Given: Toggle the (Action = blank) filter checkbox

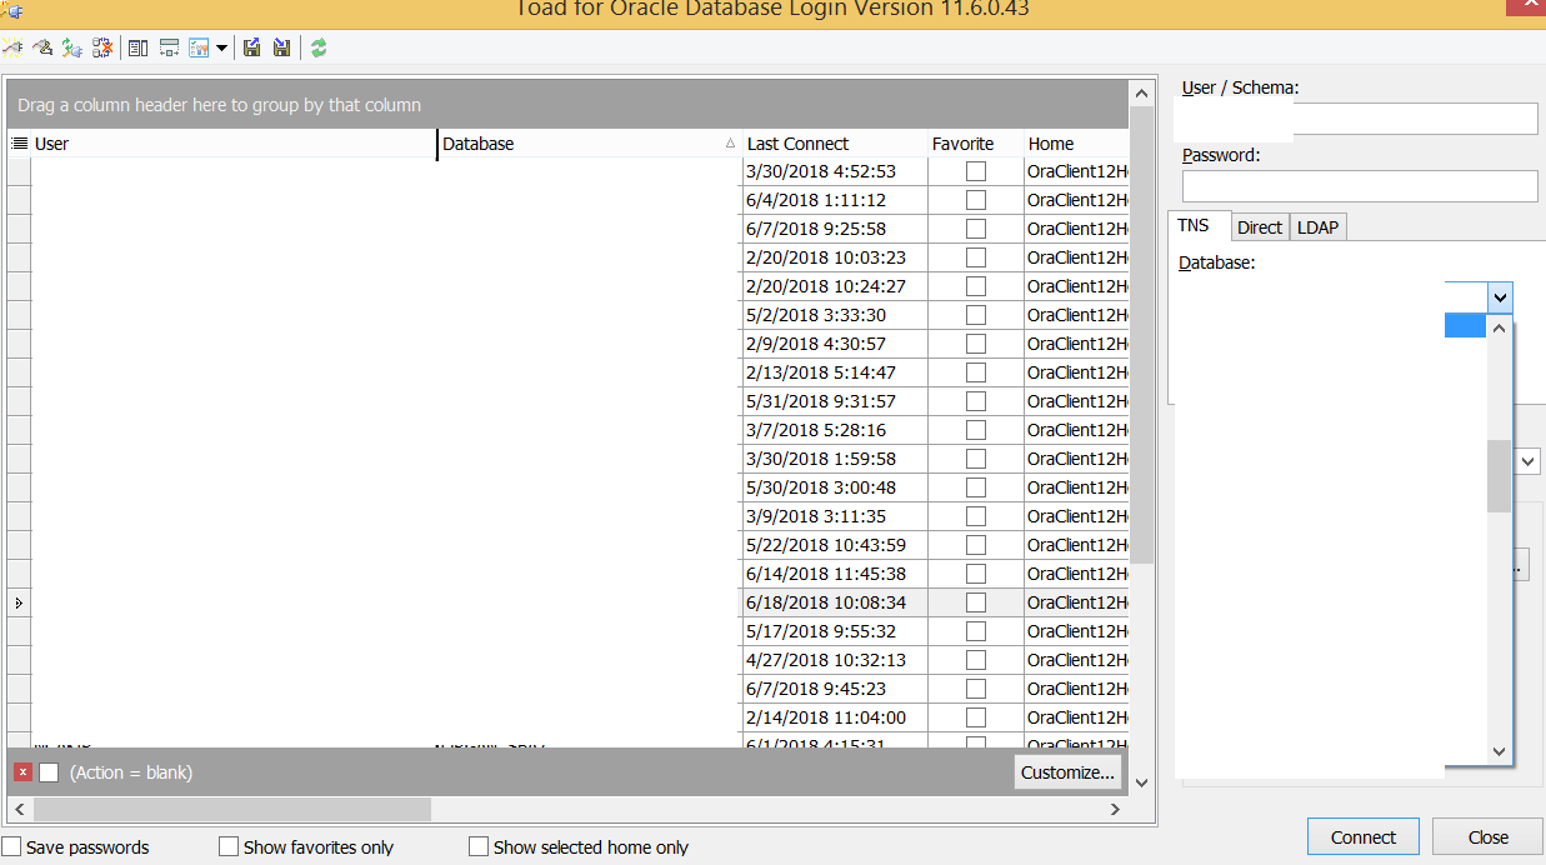Looking at the screenshot, I should [x=49, y=772].
